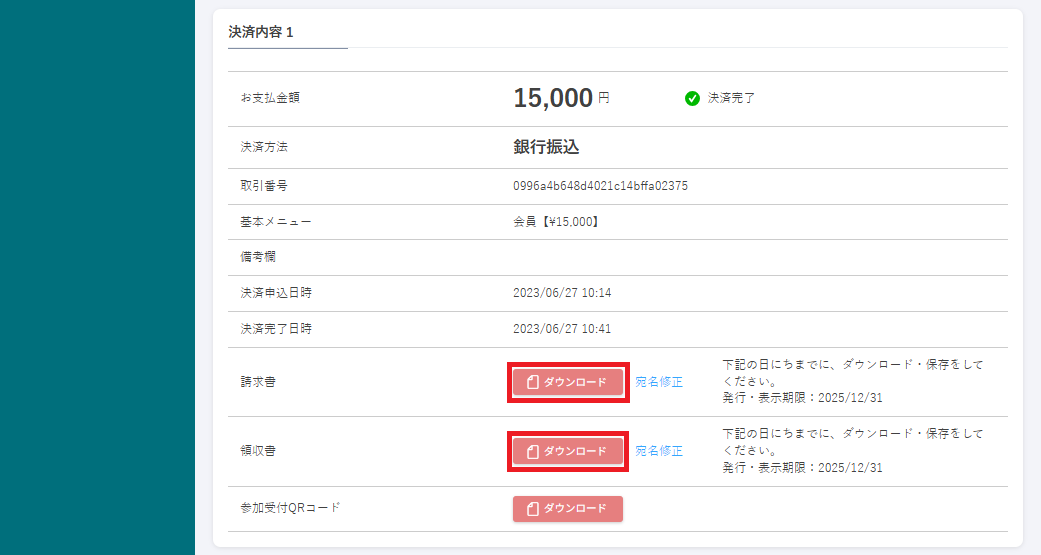This screenshot has height=555, width=1041.
Task: Click the document icon in the 参加受付QRコード download button
Action: pyautogui.click(x=533, y=509)
